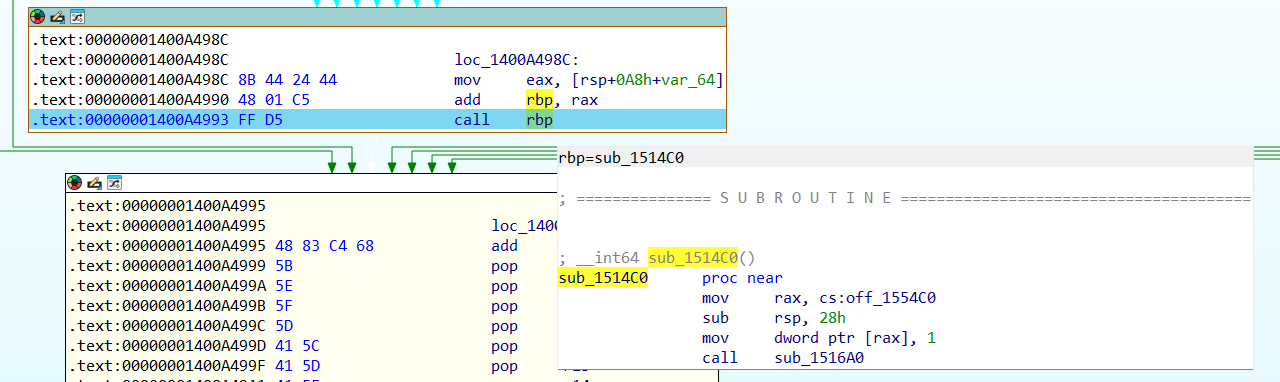Click the graph group icon on loc_1400A498C node
Image resolution: width=1280 pixels, height=382 pixels.
(77, 17)
